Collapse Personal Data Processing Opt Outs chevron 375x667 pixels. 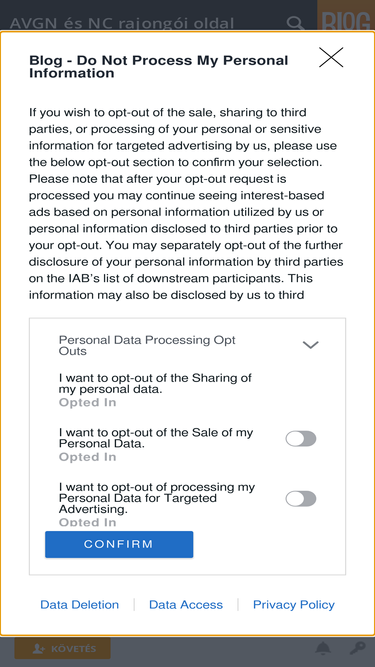tap(310, 345)
